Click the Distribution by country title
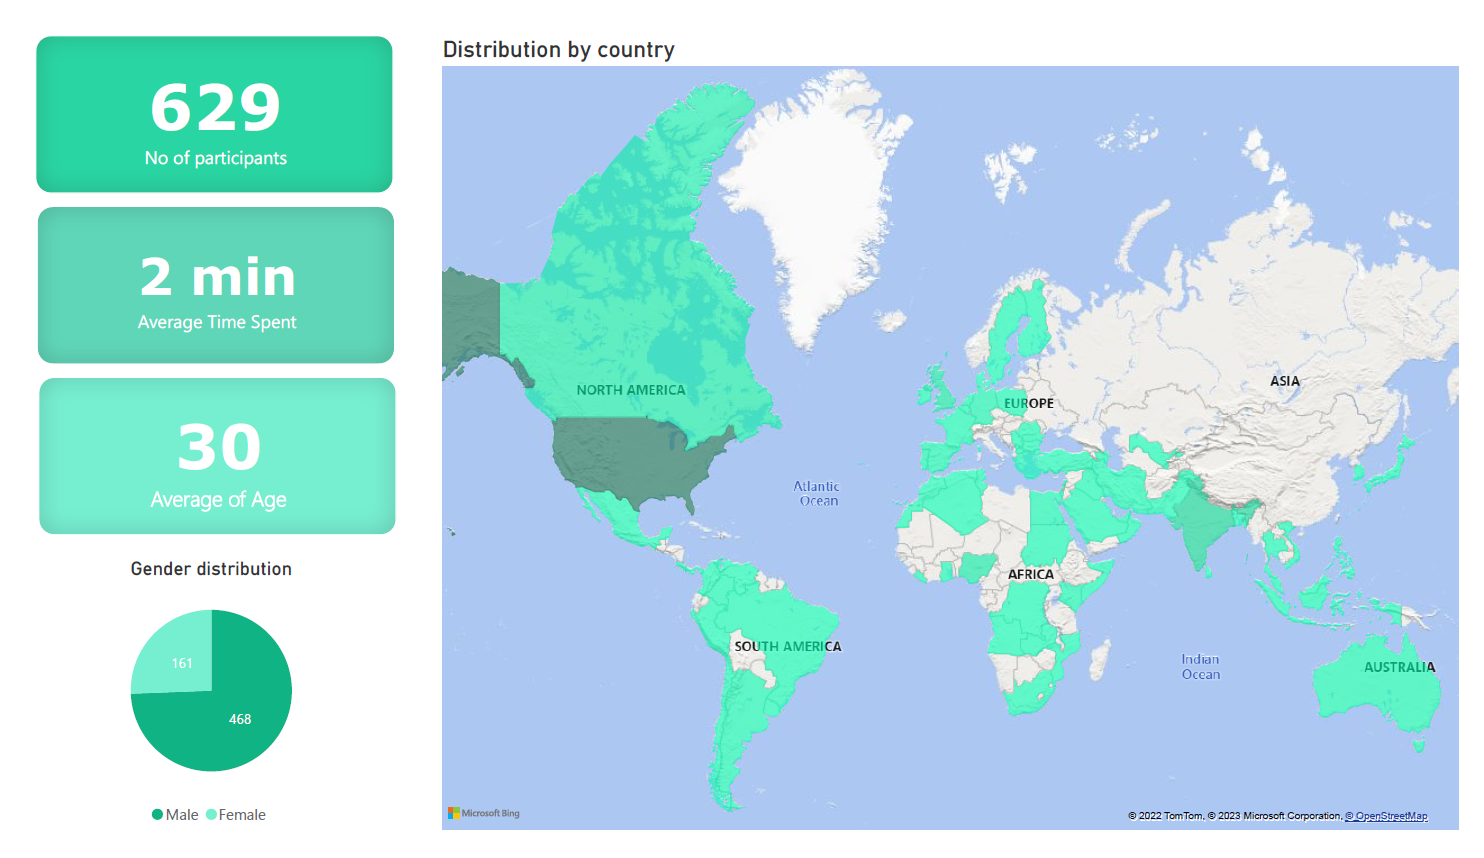 tap(558, 50)
